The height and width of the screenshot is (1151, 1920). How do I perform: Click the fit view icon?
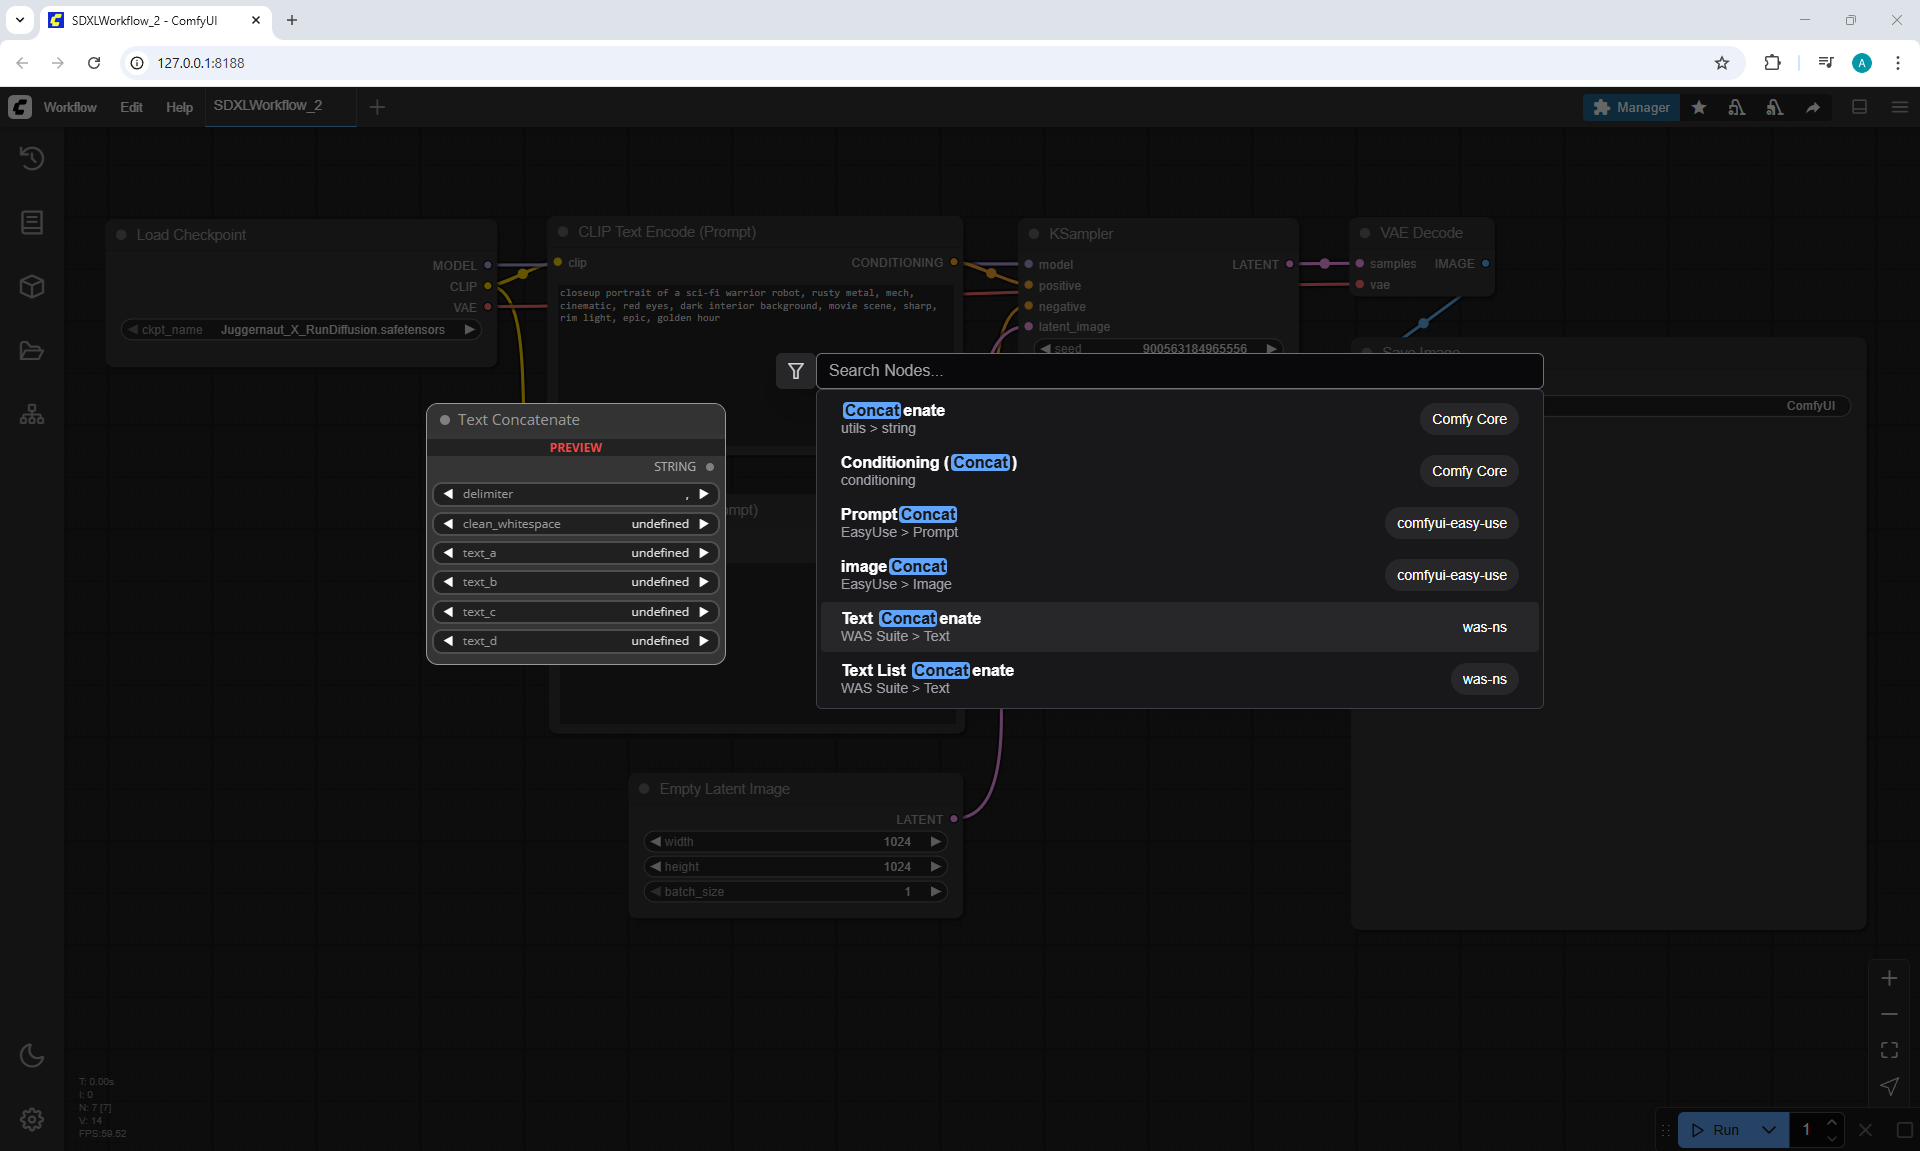point(1889,1050)
